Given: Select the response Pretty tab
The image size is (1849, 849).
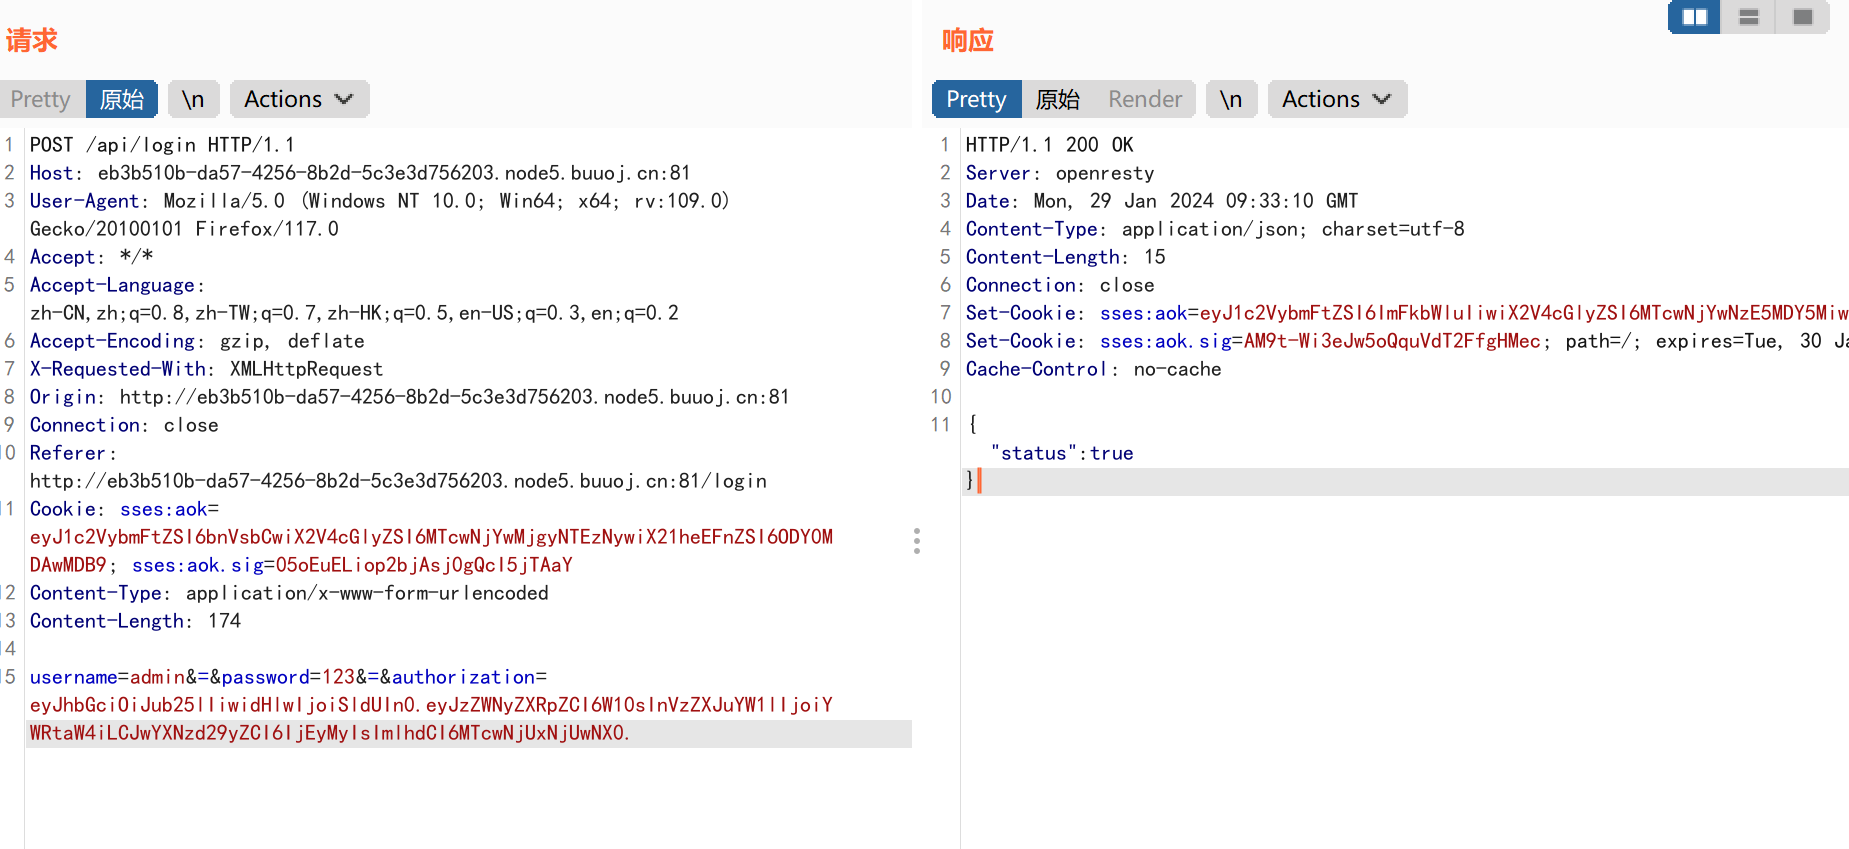Looking at the screenshot, I should [x=976, y=99].
